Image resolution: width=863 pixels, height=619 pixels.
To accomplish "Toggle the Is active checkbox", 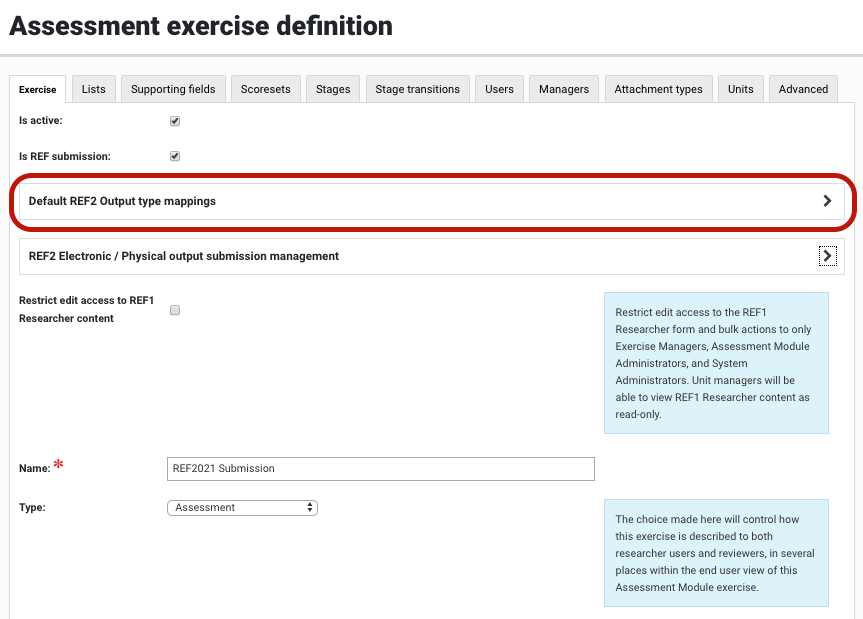I will pyautogui.click(x=175, y=121).
